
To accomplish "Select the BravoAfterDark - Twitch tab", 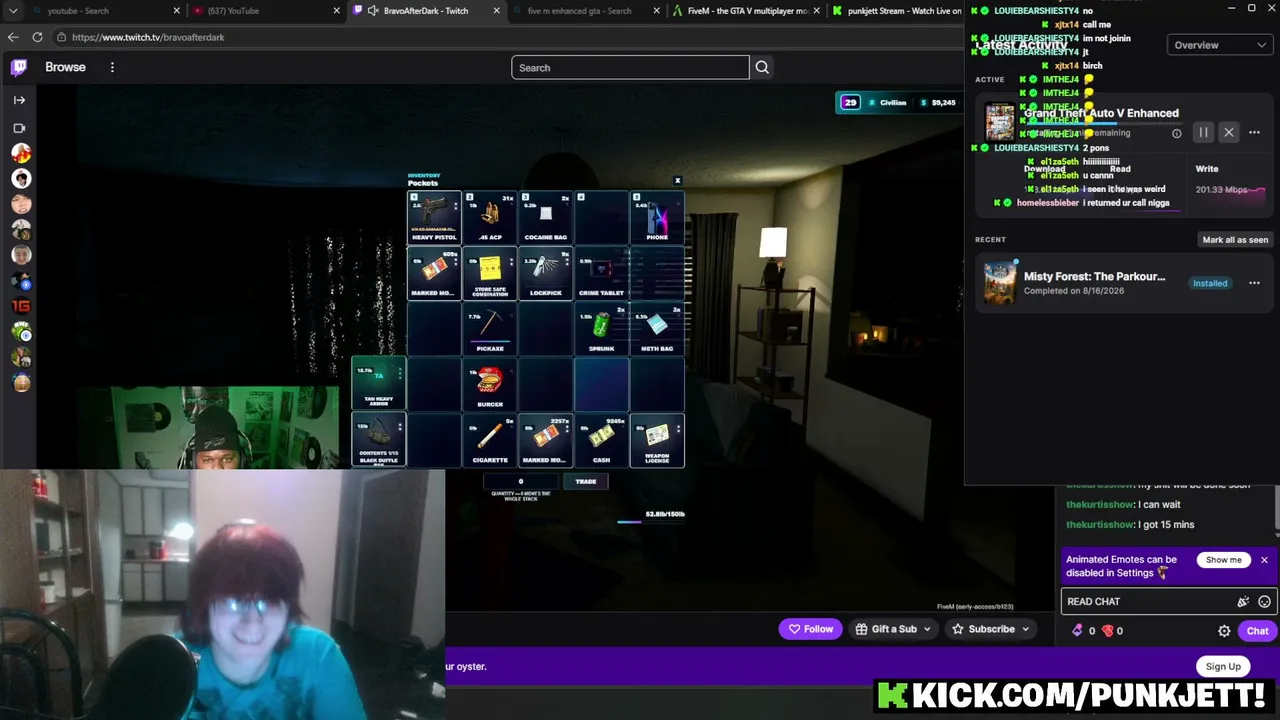I will [x=426, y=11].
